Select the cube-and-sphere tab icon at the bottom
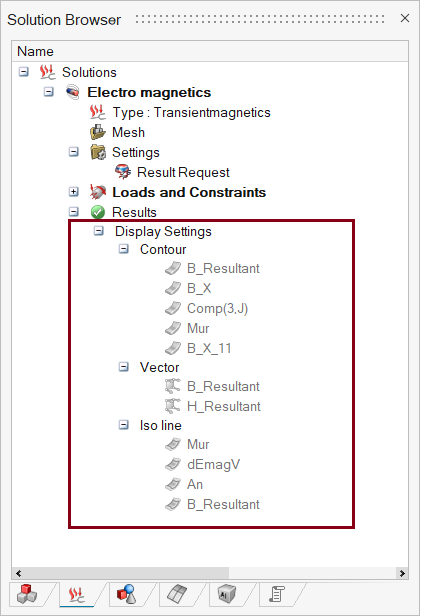 click(127, 594)
